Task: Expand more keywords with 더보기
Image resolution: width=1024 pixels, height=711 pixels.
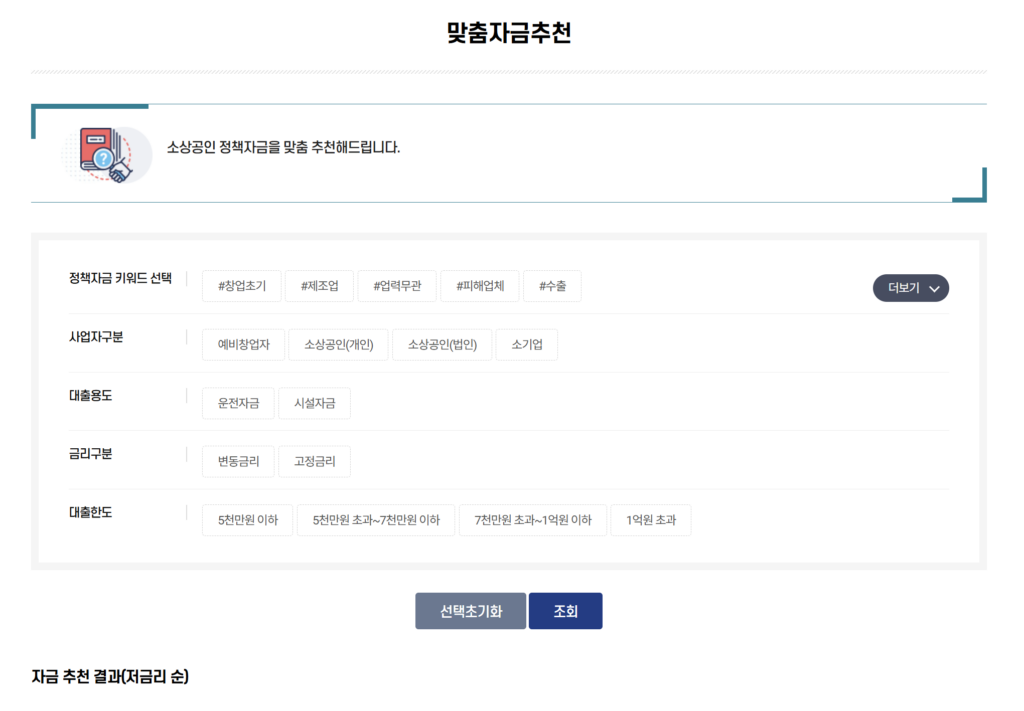Action: pyautogui.click(x=910, y=288)
